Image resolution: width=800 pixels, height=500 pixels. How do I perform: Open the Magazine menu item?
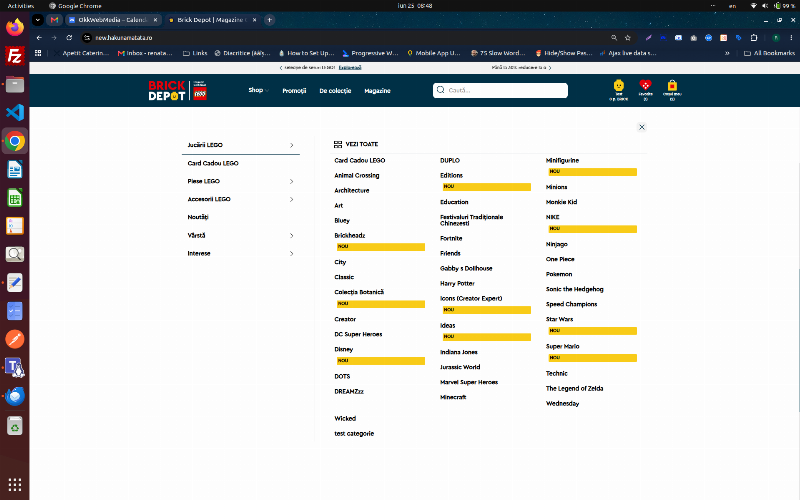tap(377, 91)
